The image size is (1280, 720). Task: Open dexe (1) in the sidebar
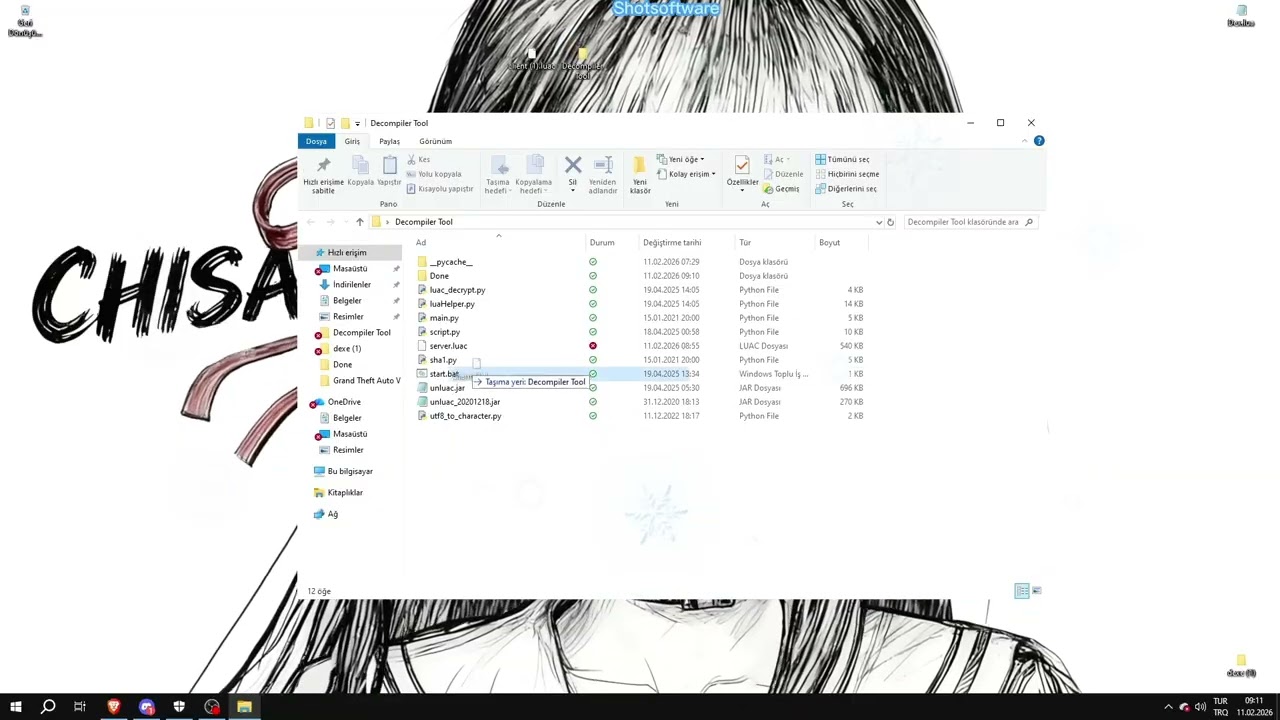[347, 349]
